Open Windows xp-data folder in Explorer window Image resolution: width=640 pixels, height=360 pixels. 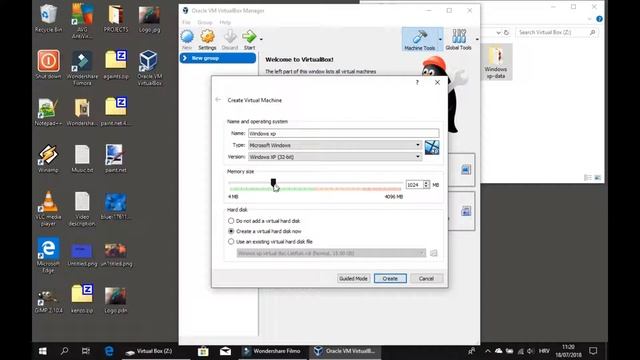tap(496, 62)
